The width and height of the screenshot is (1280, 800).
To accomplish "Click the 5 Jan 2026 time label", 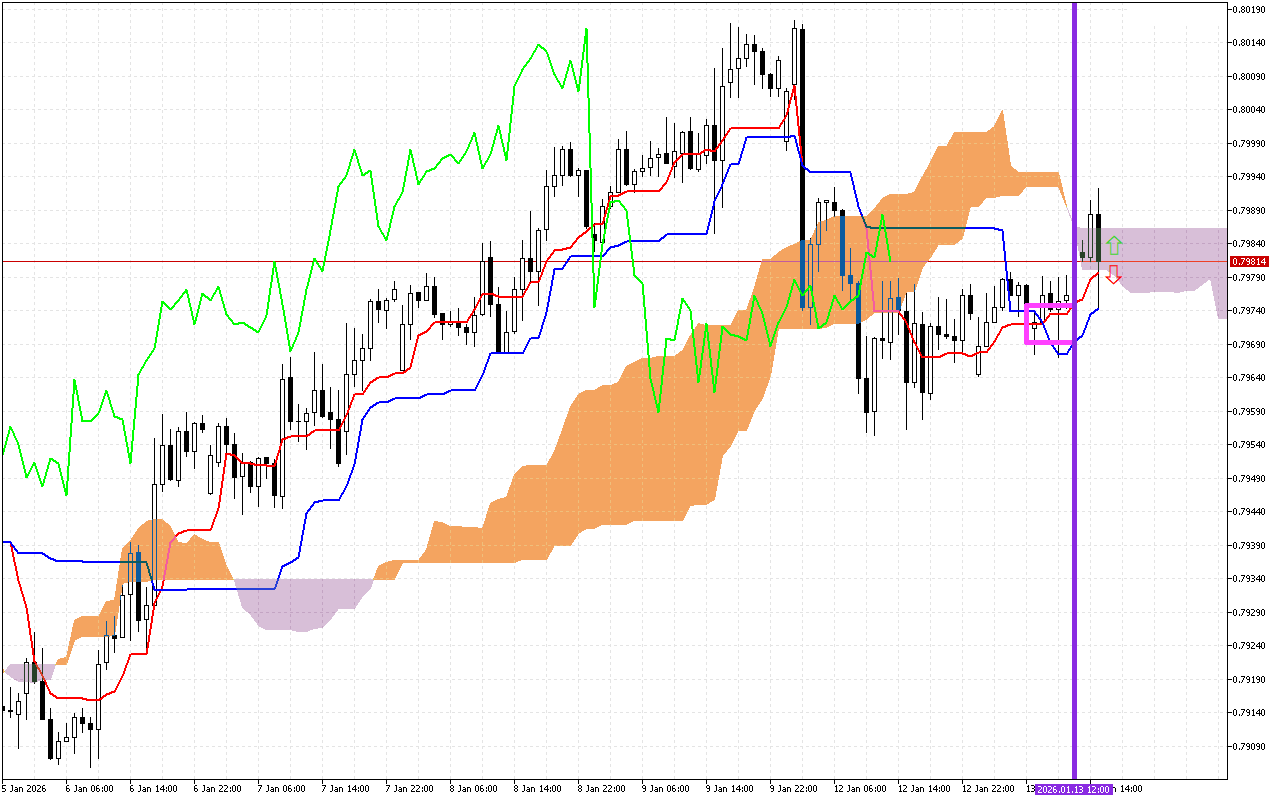I will (x=25, y=789).
